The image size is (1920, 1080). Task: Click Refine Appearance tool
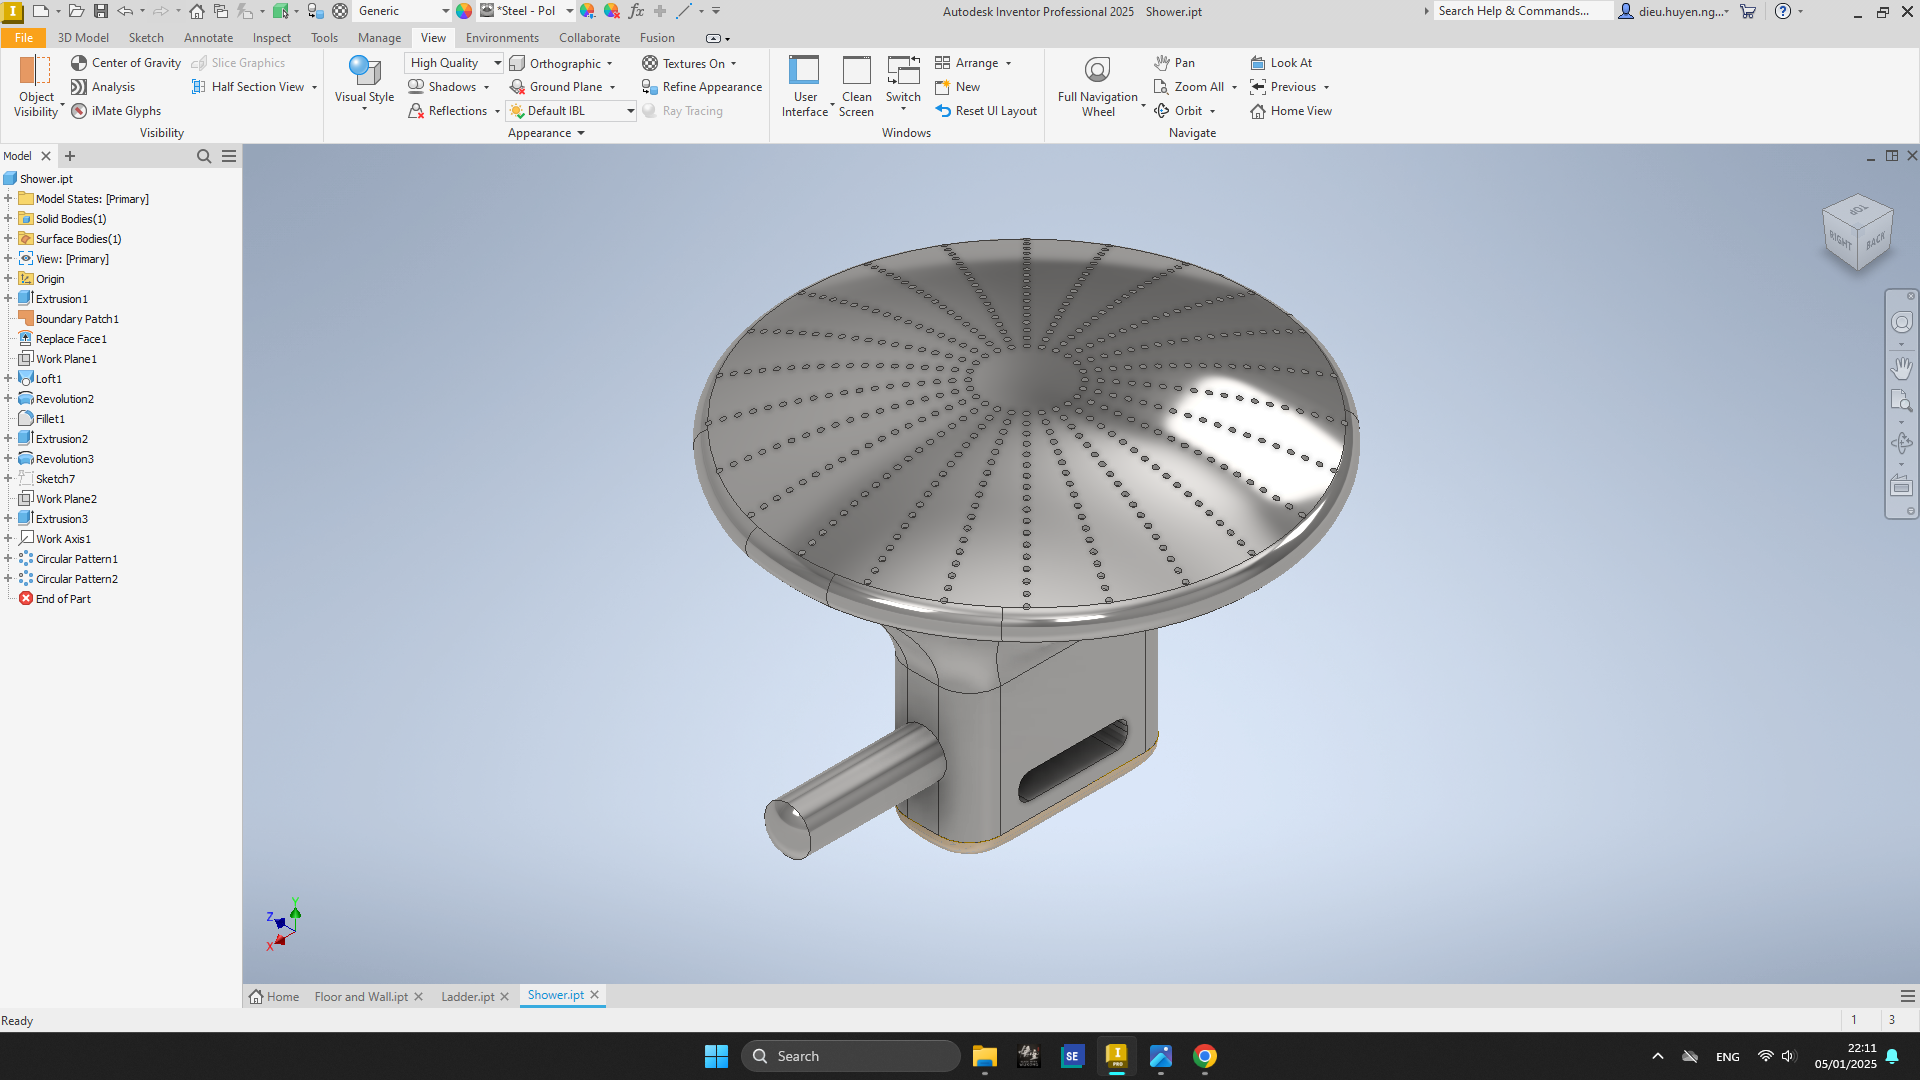coord(702,87)
